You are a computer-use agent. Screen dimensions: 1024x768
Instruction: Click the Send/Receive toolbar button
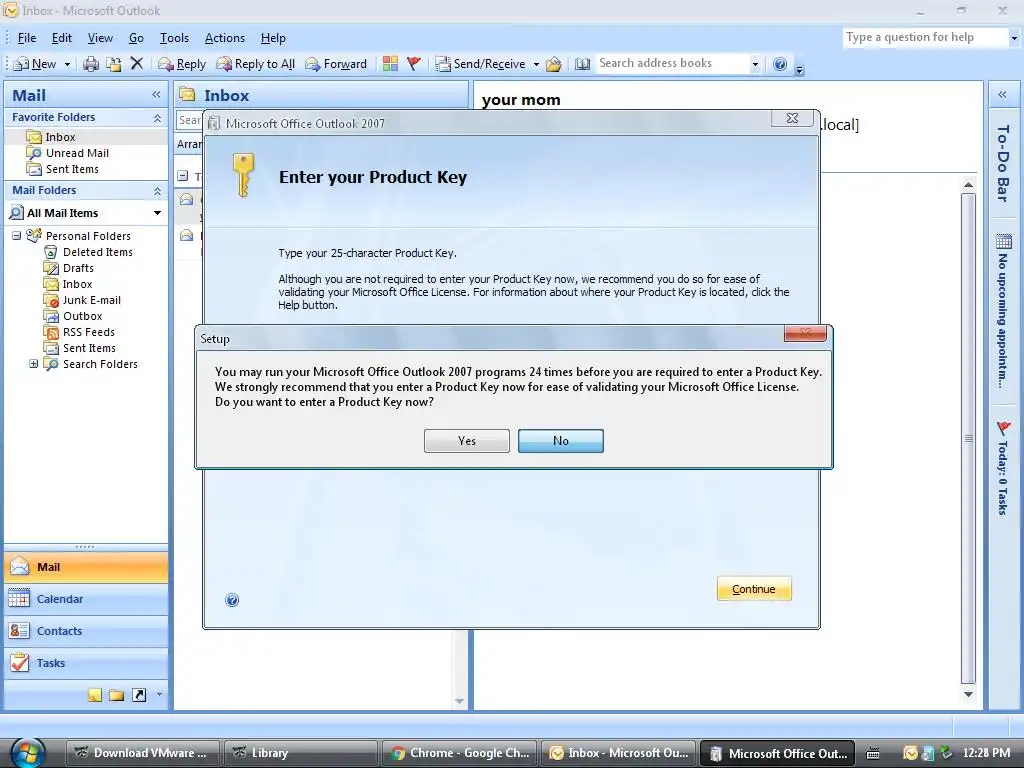tap(481, 64)
